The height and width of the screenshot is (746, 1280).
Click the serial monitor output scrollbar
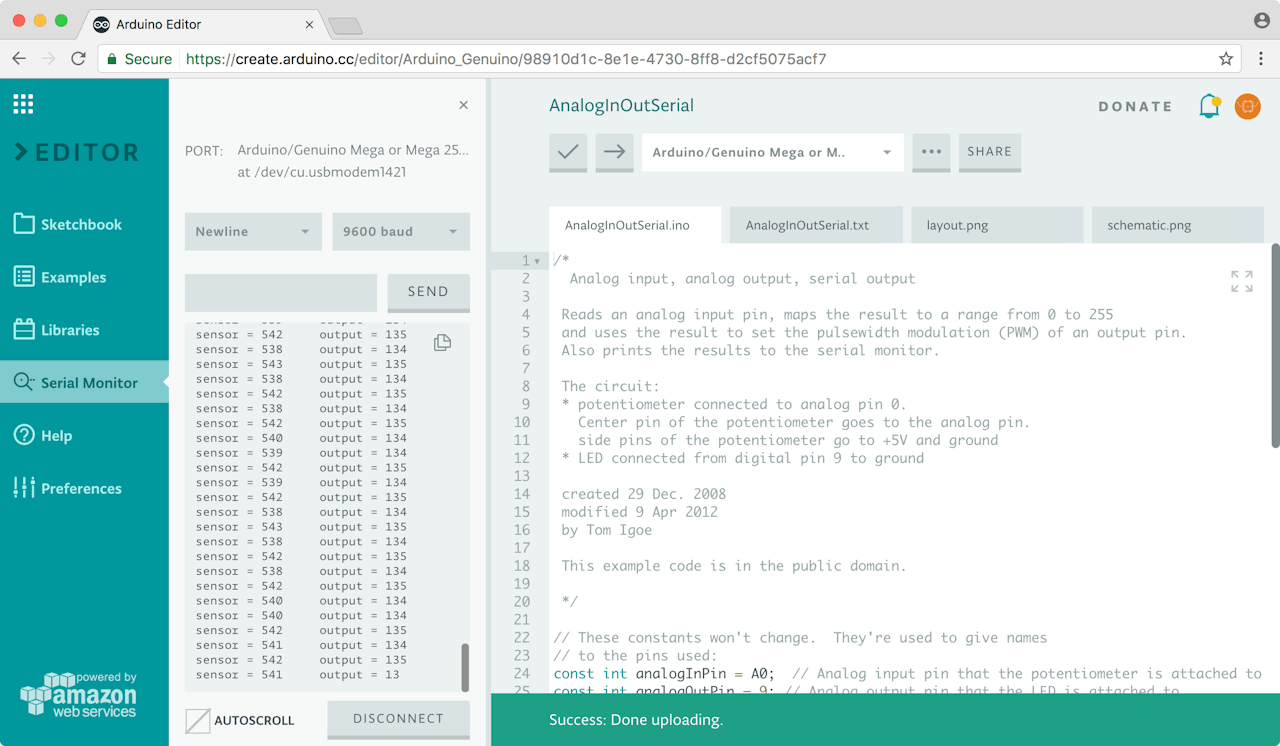click(x=465, y=666)
